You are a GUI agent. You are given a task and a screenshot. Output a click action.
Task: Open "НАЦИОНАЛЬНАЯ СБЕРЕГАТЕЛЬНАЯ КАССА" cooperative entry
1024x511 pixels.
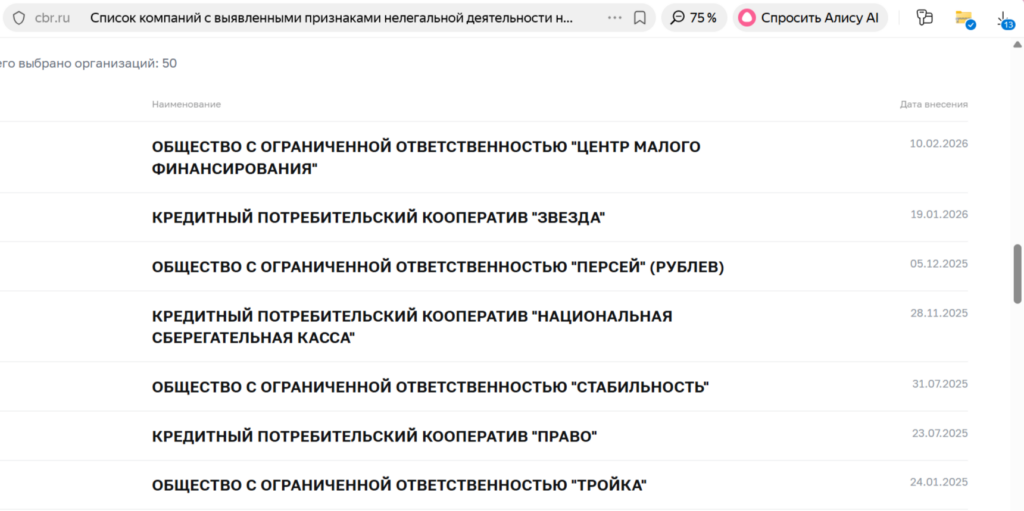412,327
